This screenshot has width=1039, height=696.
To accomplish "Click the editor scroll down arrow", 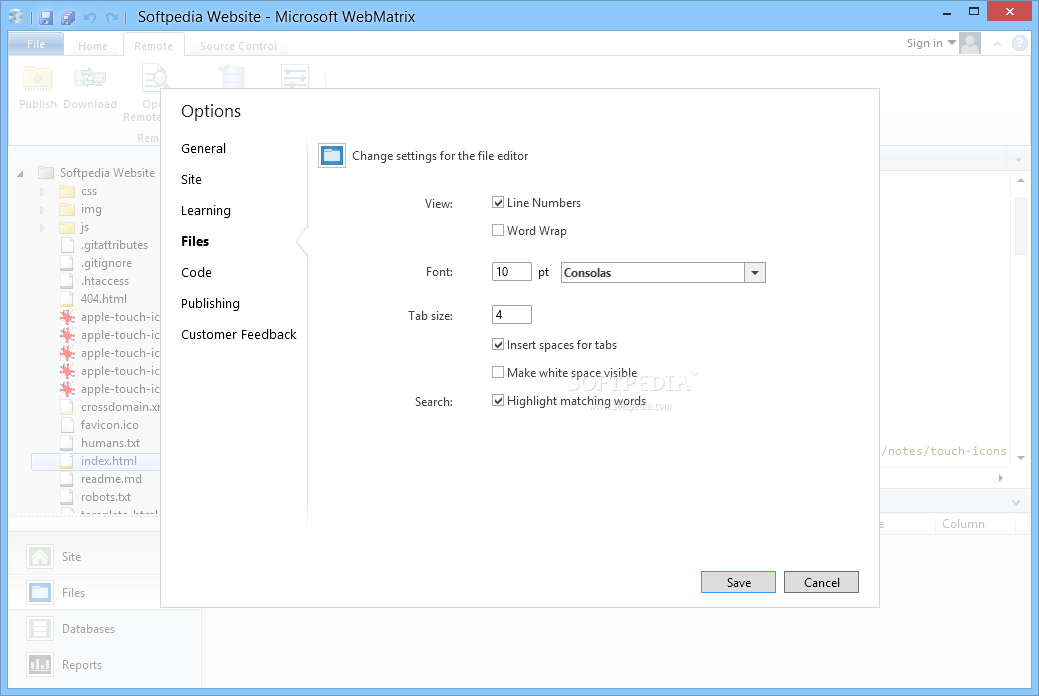I will pos(1020,457).
